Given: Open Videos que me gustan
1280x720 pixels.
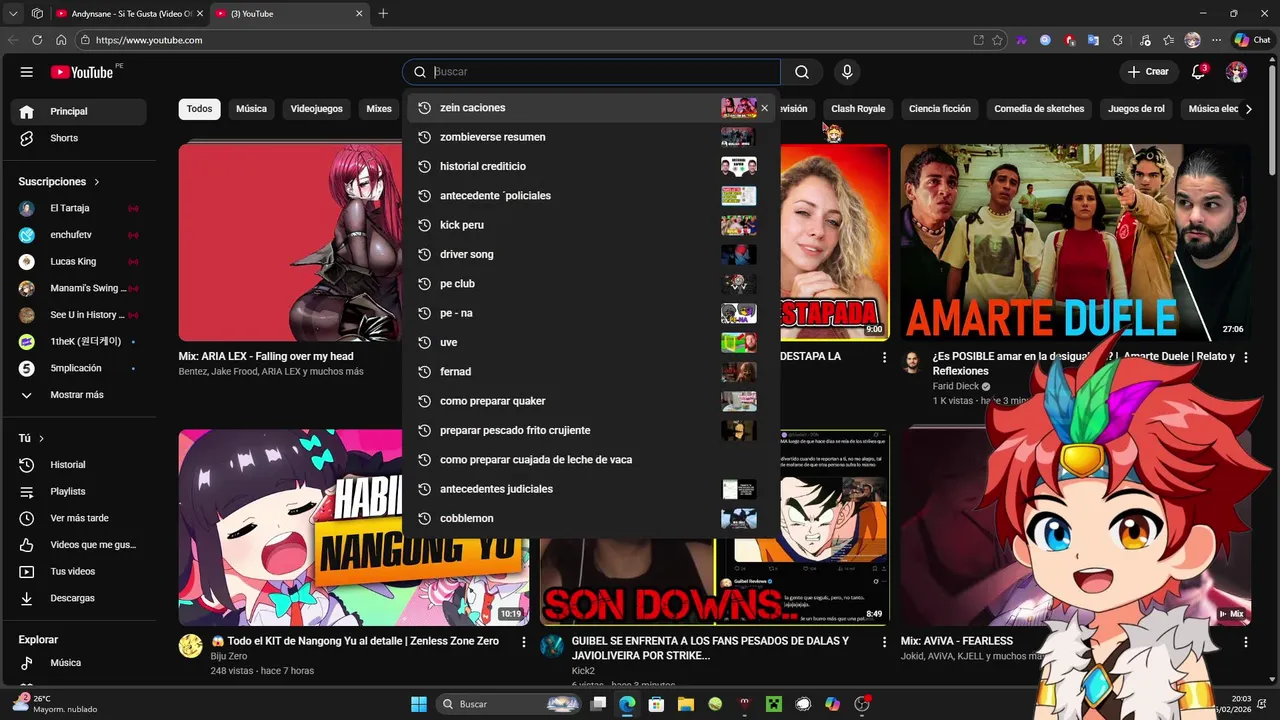Looking at the screenshot, I should click(78, 545).
